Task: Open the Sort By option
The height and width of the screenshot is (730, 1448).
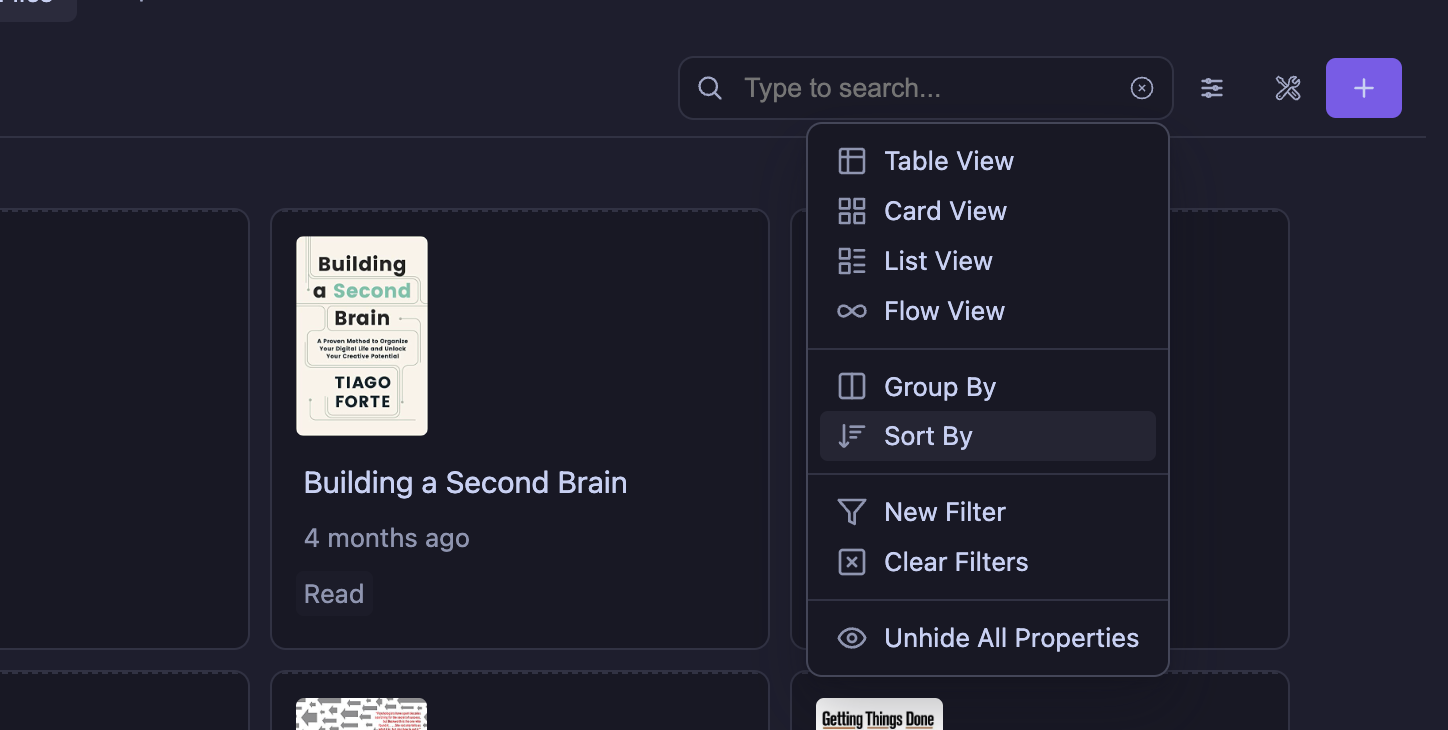Action: (x=928, y=436)
